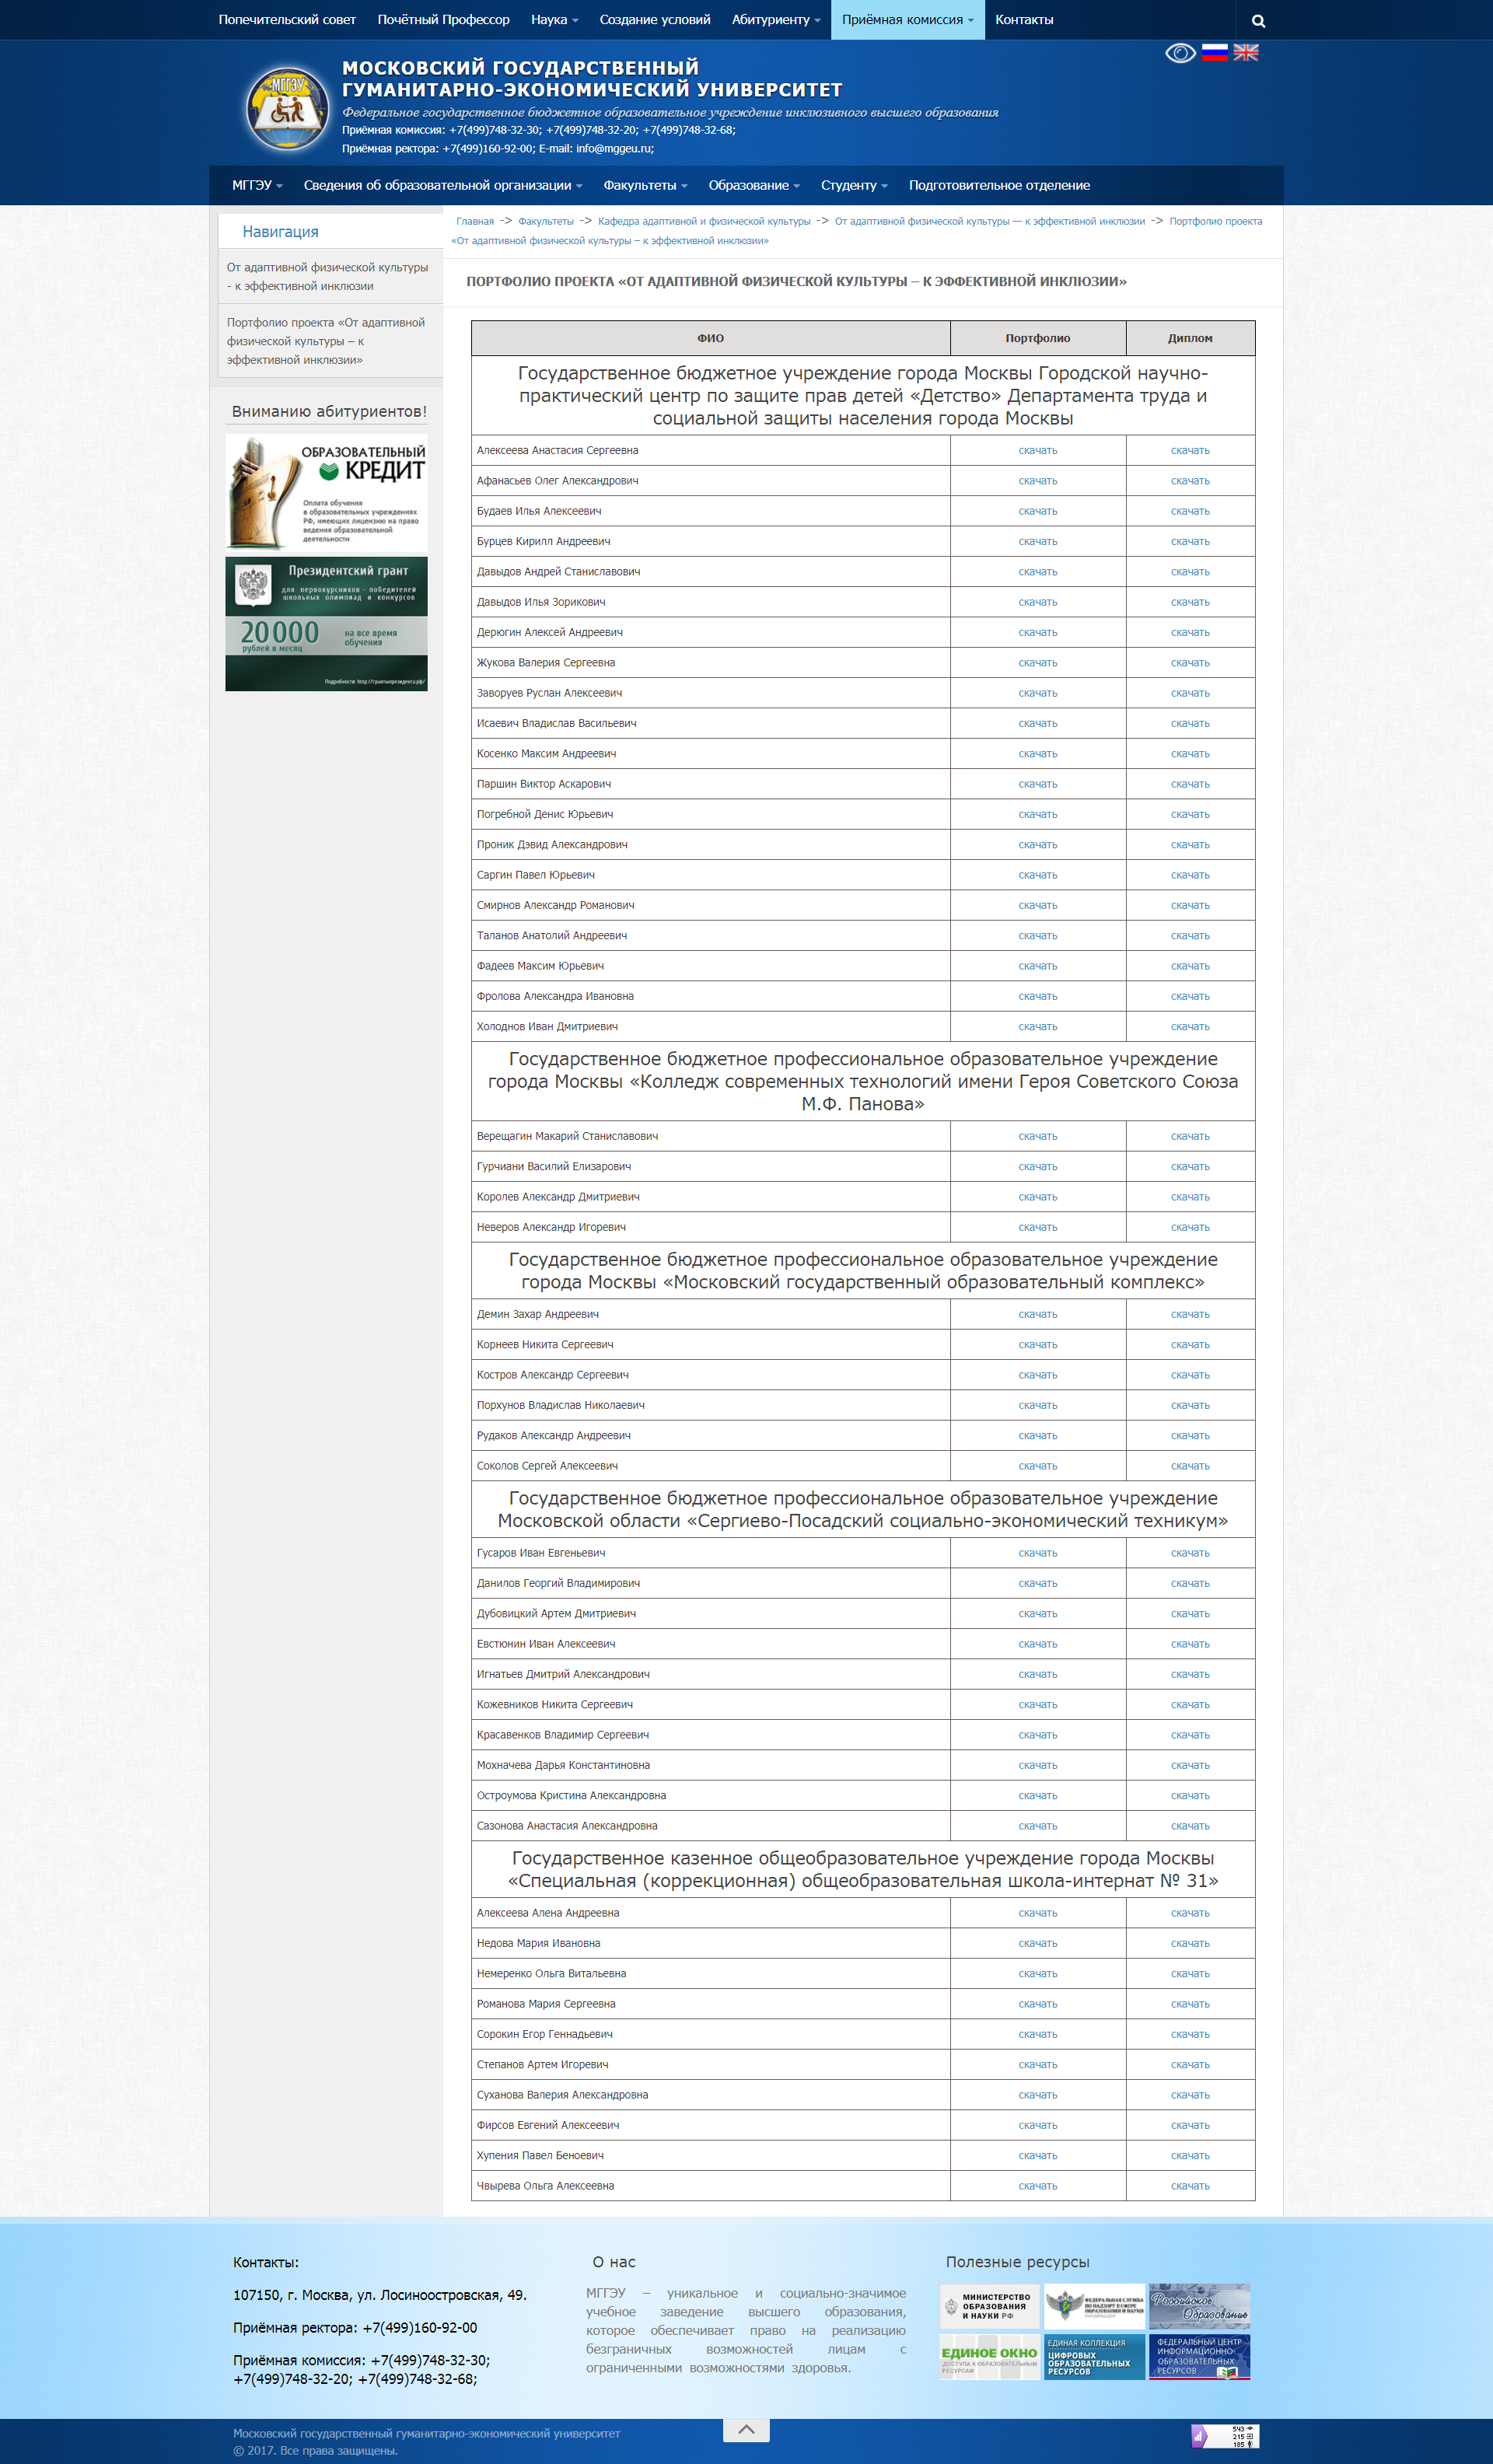Viewport: 1493px width, 2464px height.
Task: Switch to Russian flag language
Action: tap(1214, 53)
